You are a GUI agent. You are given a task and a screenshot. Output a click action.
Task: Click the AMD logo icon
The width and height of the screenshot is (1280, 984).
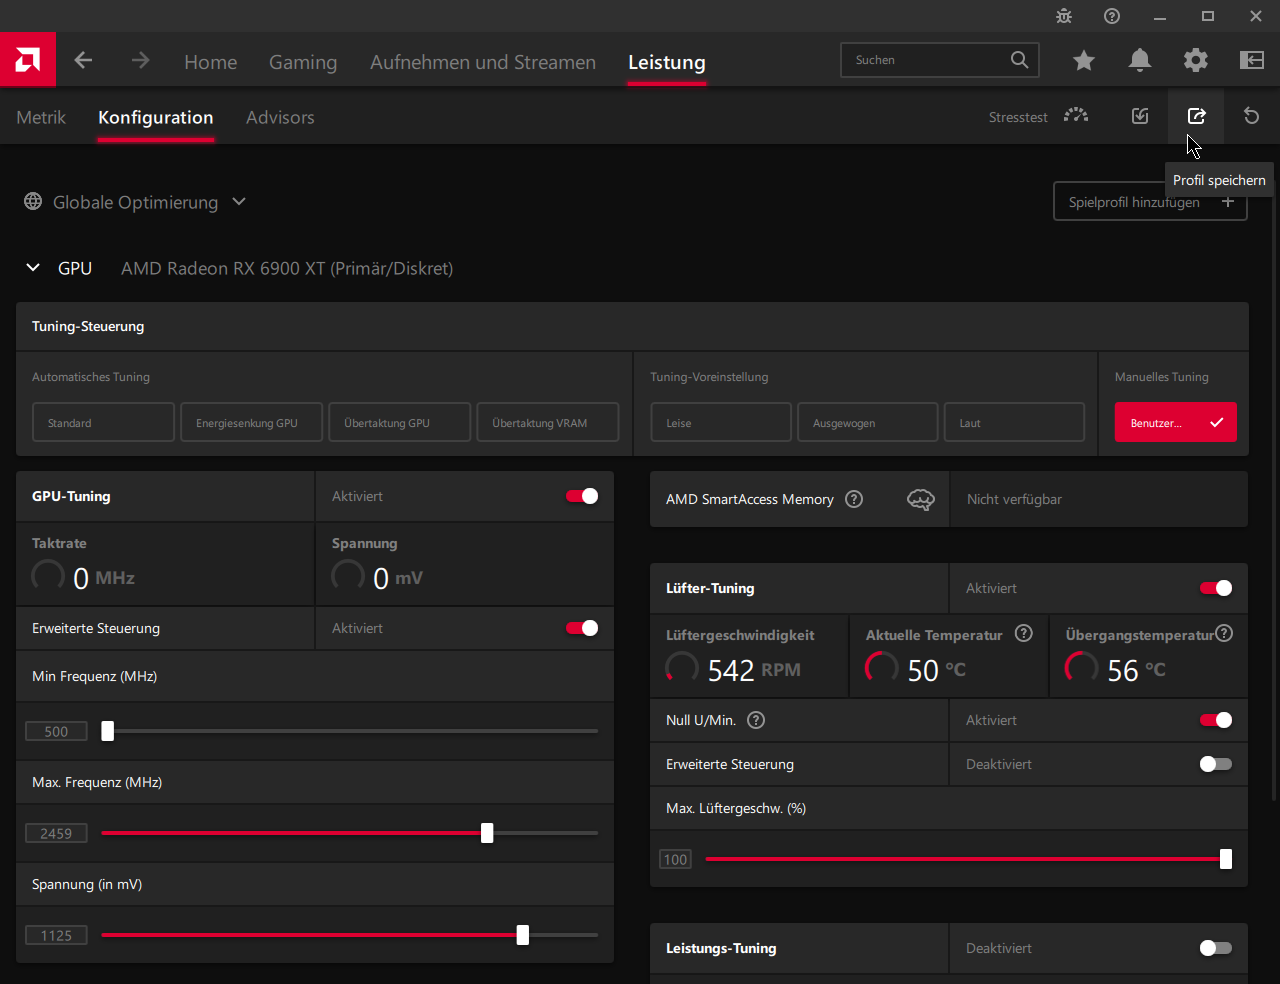click(28, 60)
